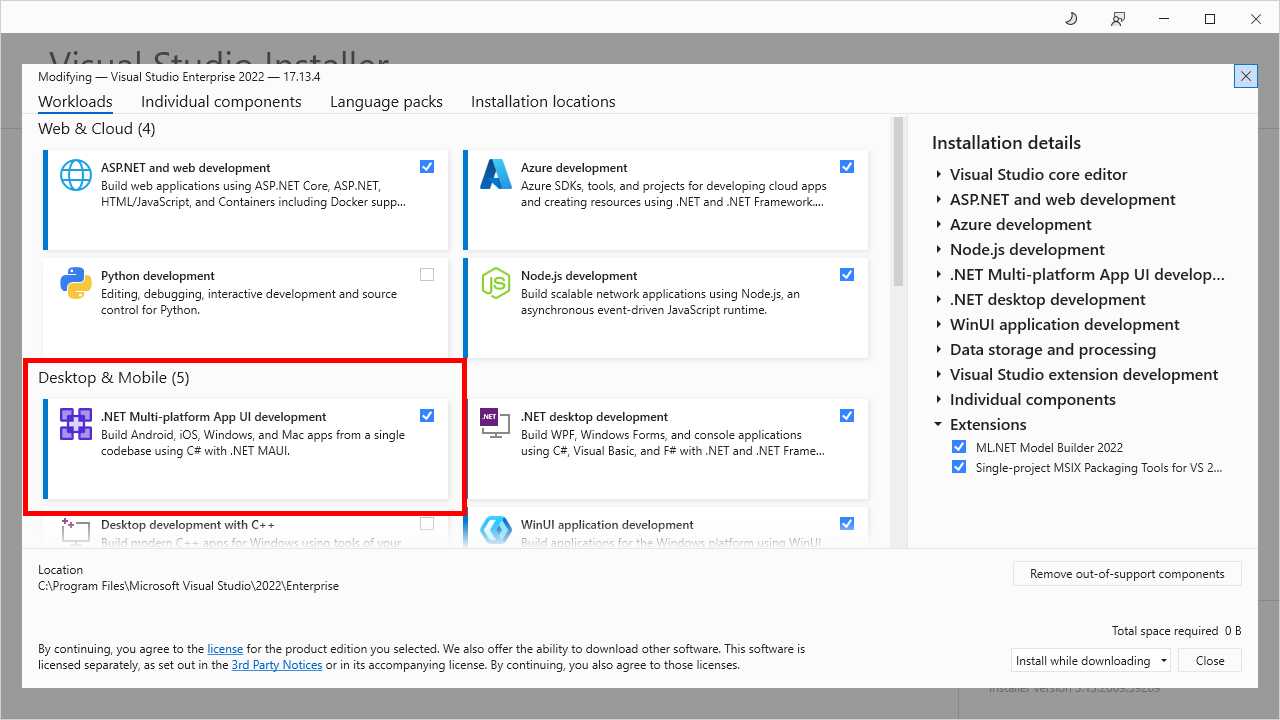This screenshot has height=720, width=1280.
Task: Click the .NET desktop development icon
Action: 496,424
